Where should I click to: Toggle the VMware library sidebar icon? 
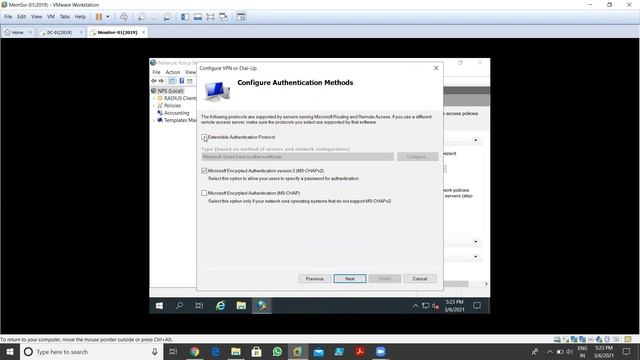(185, 17)
